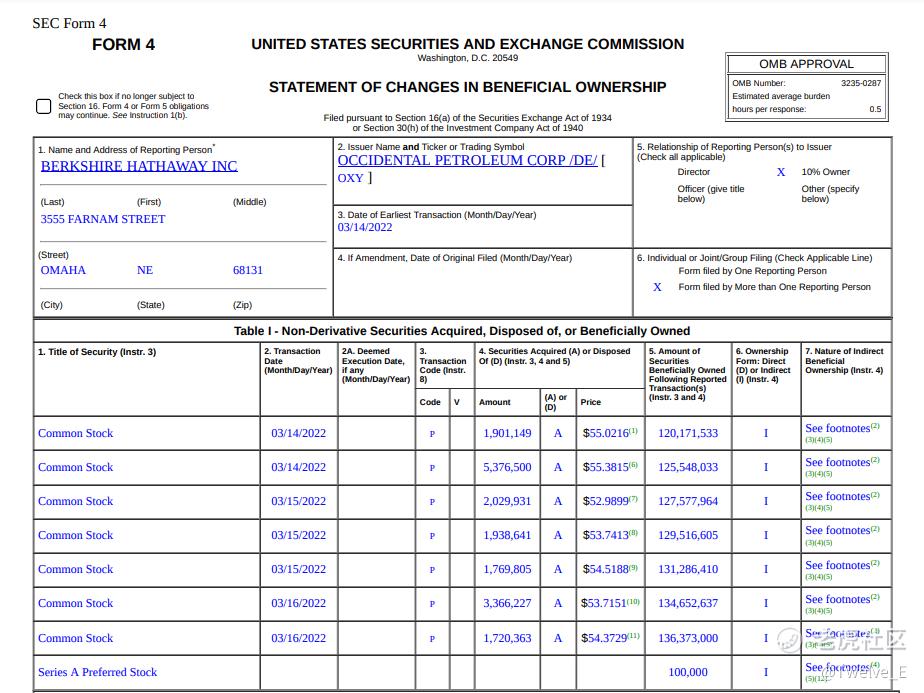Click footnote (7) next to $52.9899

tap(633, 499)
